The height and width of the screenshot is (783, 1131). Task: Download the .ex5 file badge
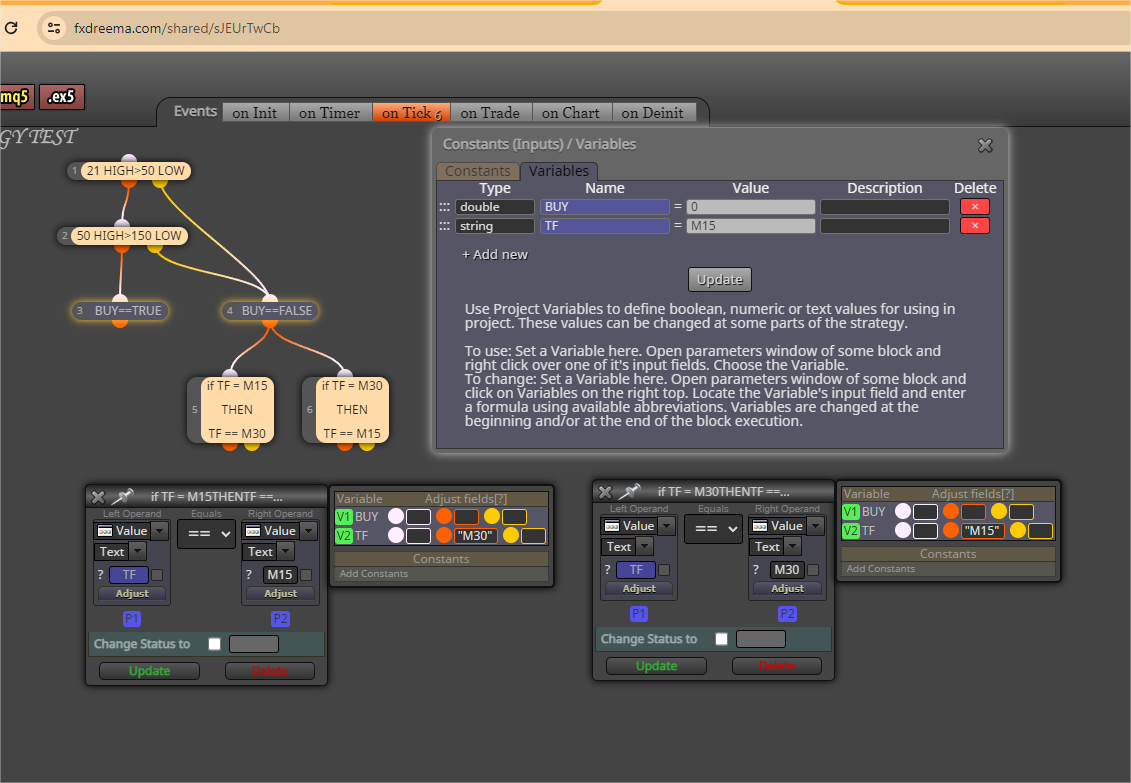pyautogui.click(x=61, y=97)
